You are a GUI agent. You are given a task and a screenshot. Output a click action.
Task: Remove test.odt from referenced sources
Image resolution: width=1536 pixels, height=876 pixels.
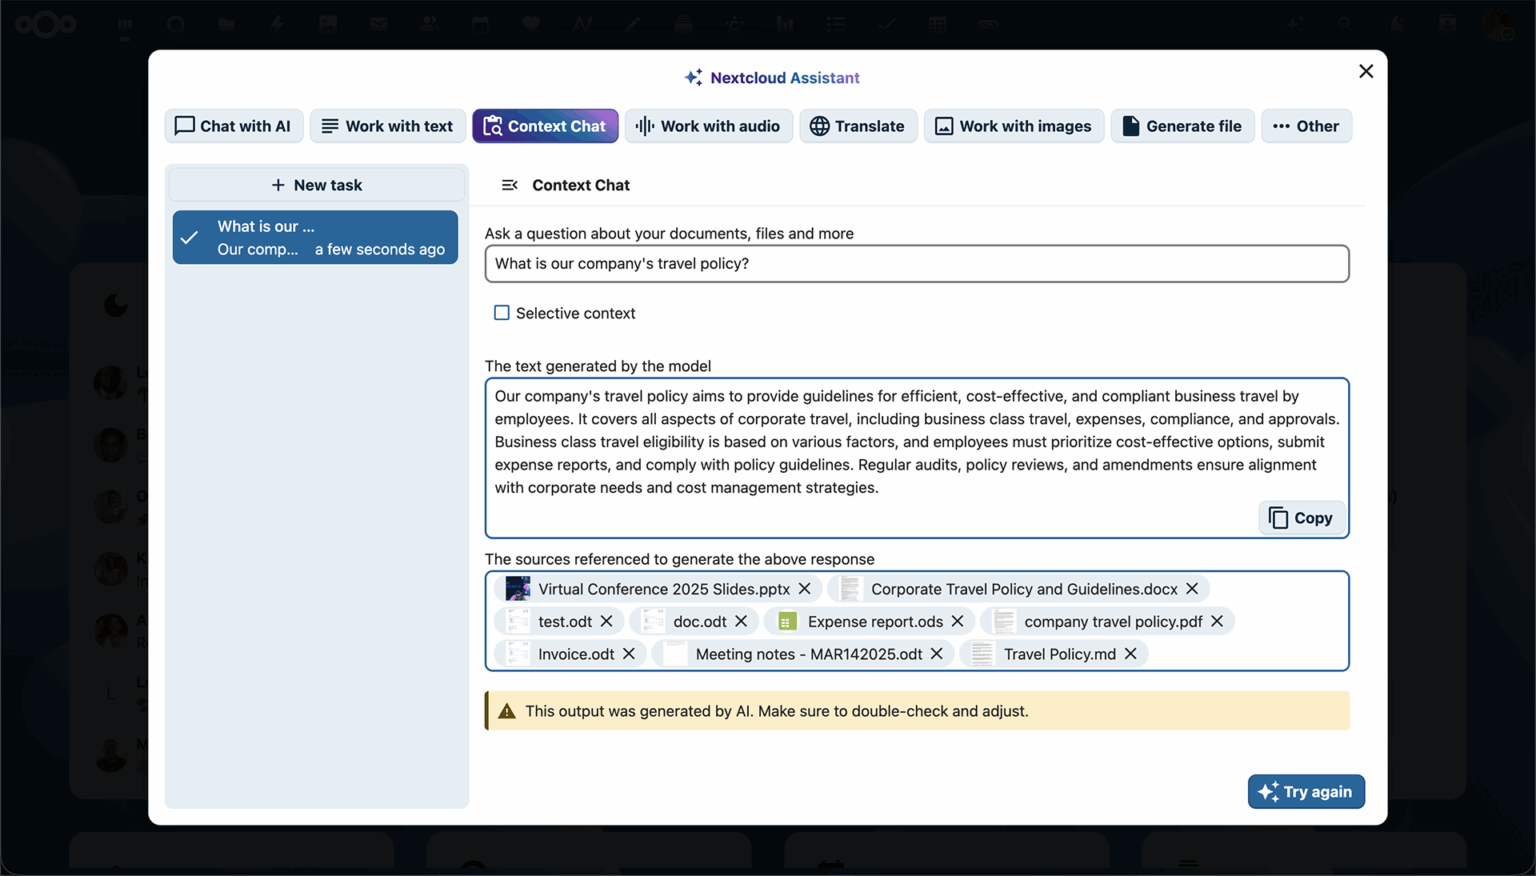(x=607, y=621)
